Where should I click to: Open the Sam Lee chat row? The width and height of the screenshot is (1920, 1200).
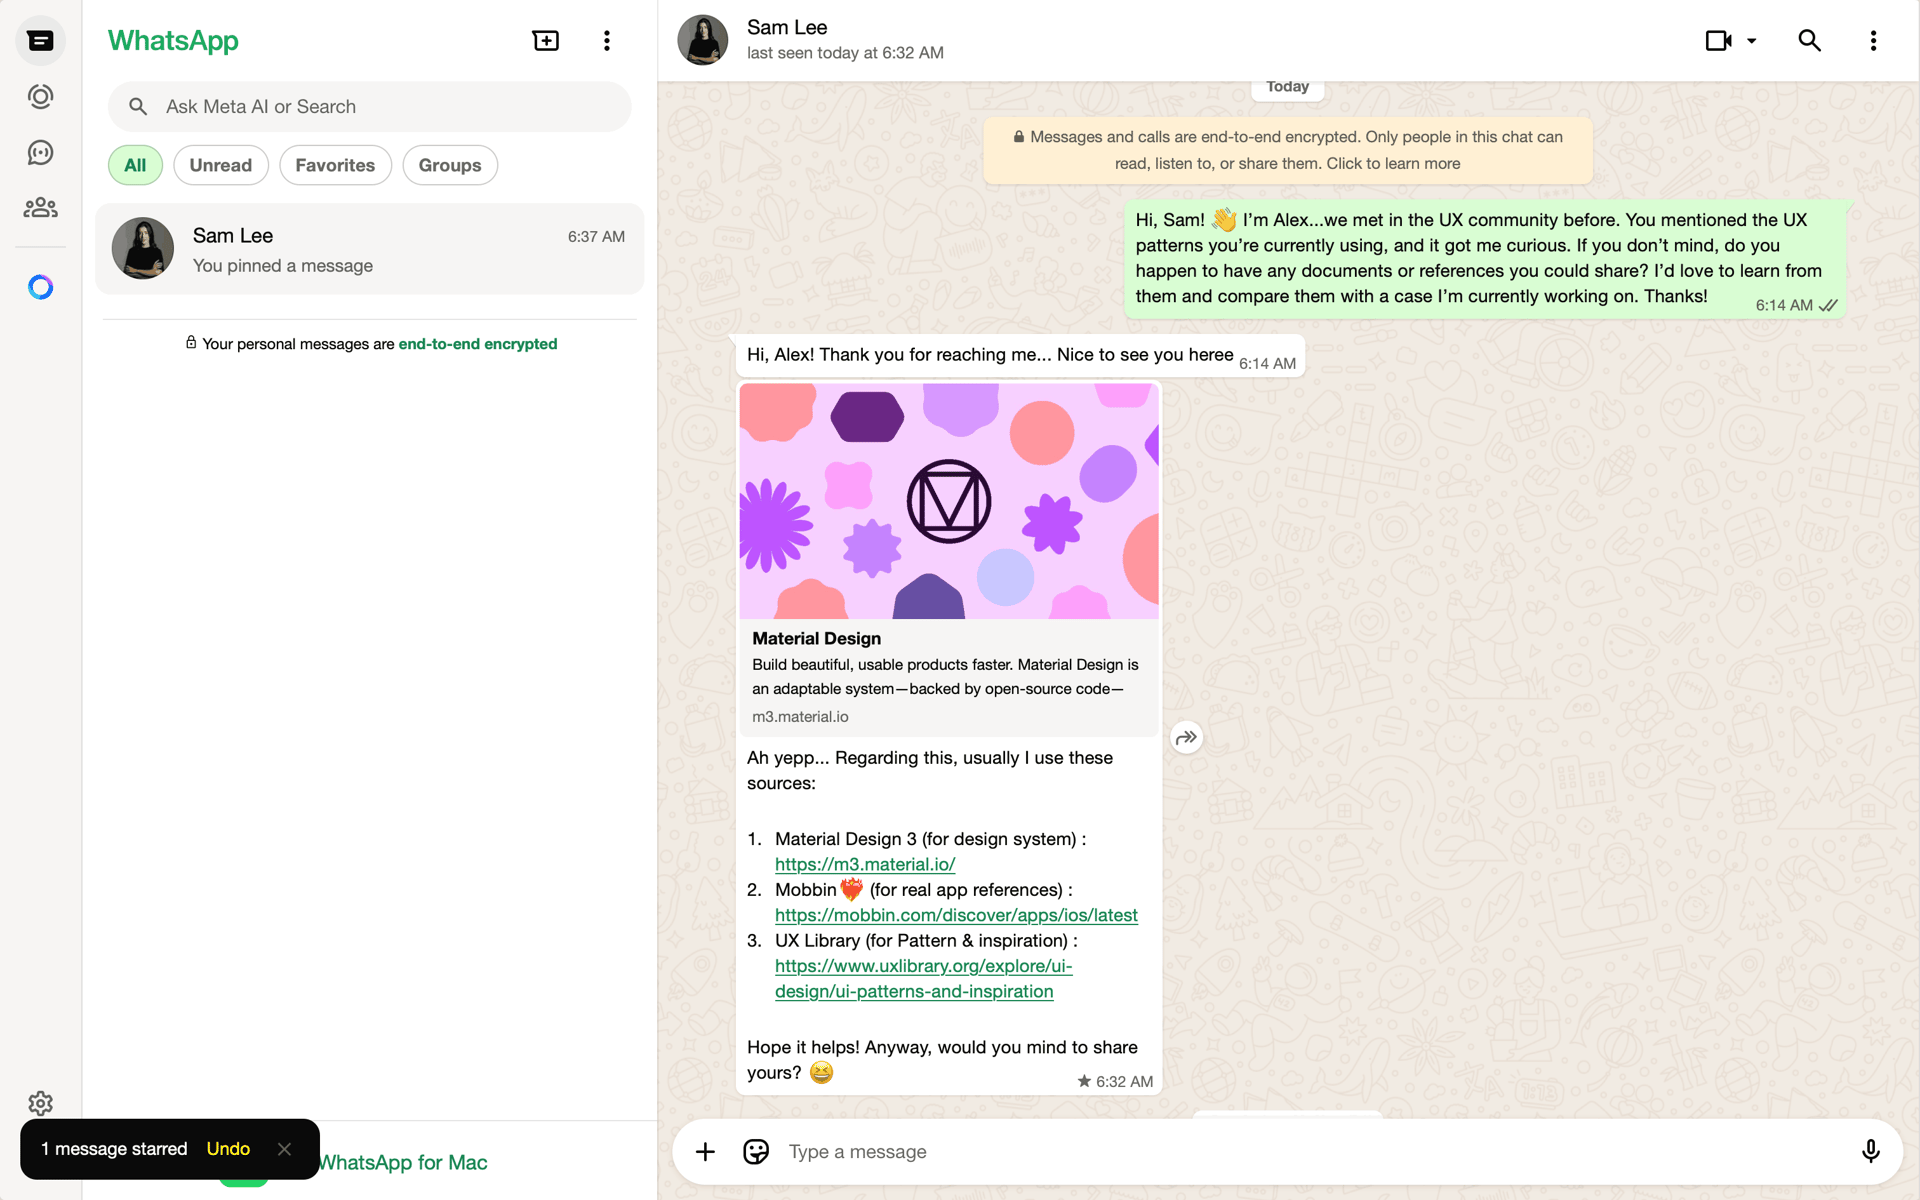tap(370, 249)
